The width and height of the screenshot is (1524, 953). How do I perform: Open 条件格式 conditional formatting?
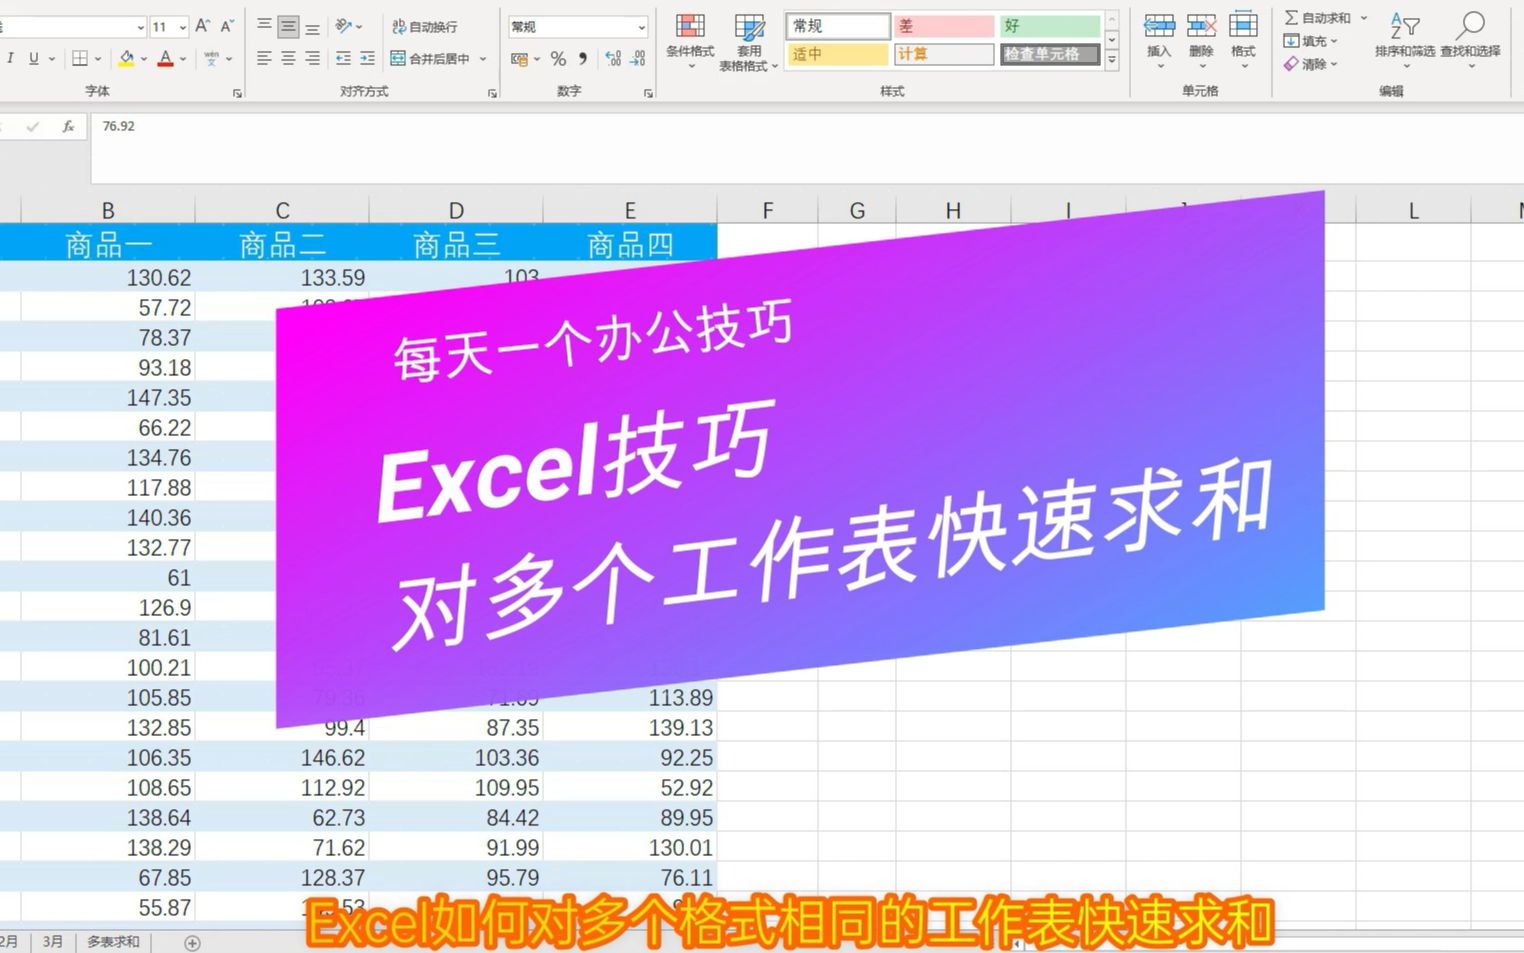pyautogui.click(x=690, y=41)
